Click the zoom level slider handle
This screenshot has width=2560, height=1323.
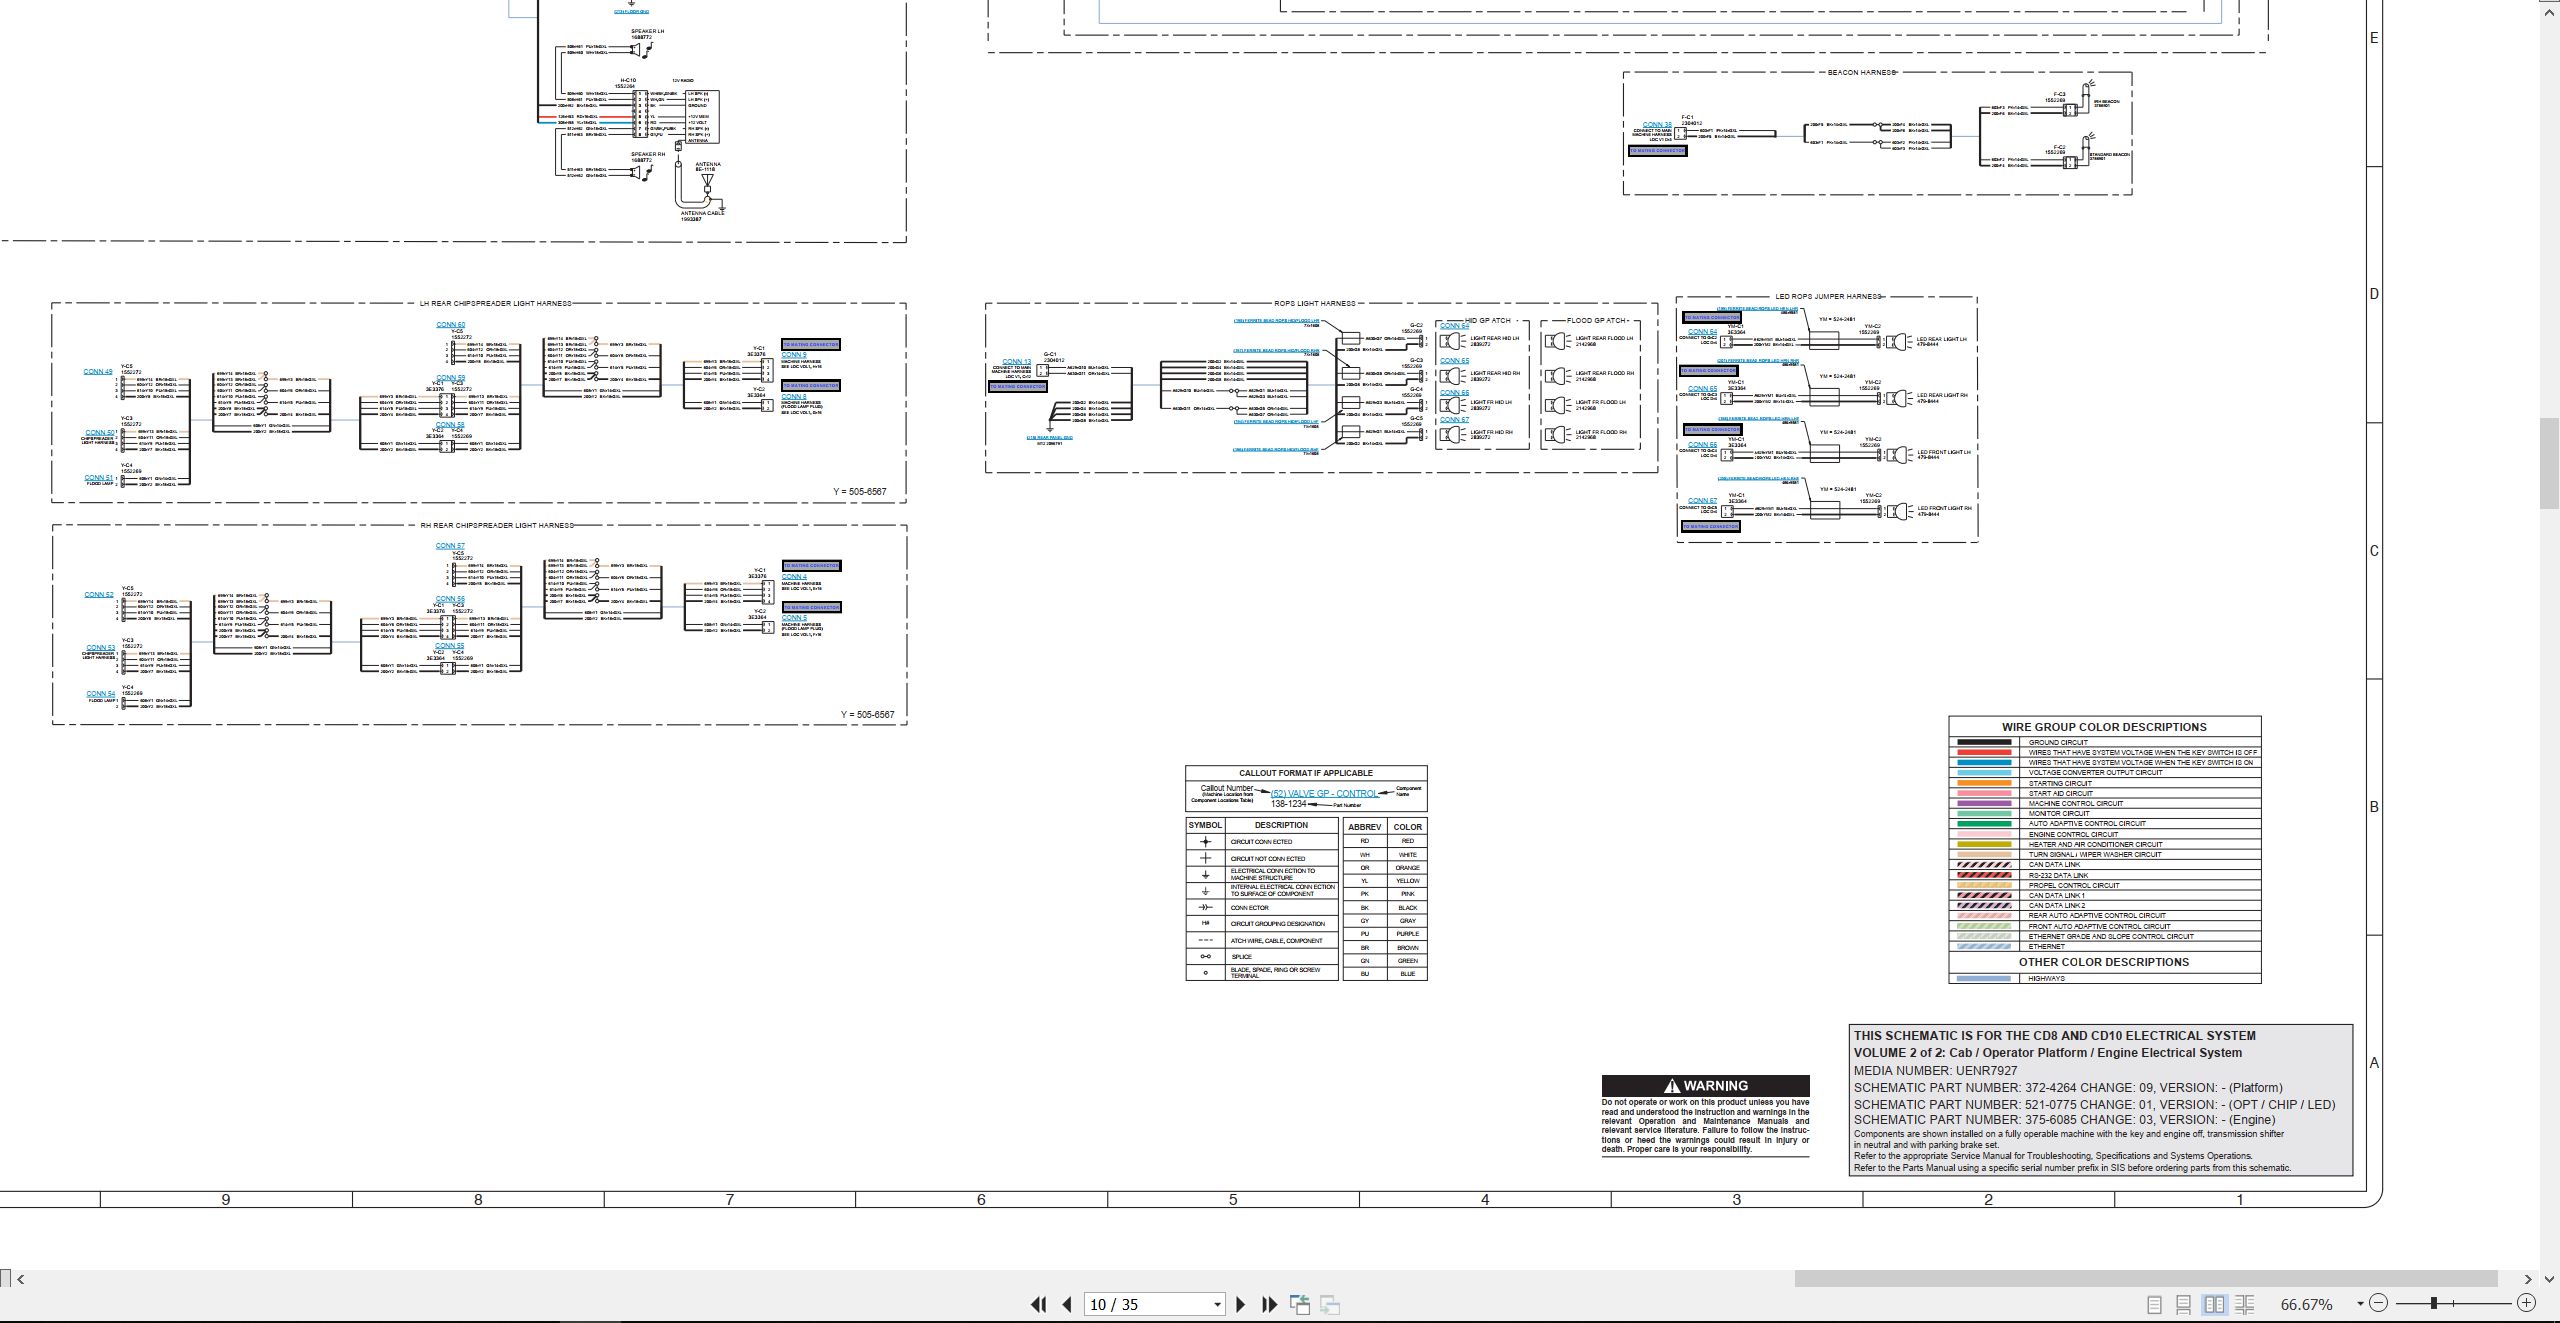click(x=2433, y=1303)
